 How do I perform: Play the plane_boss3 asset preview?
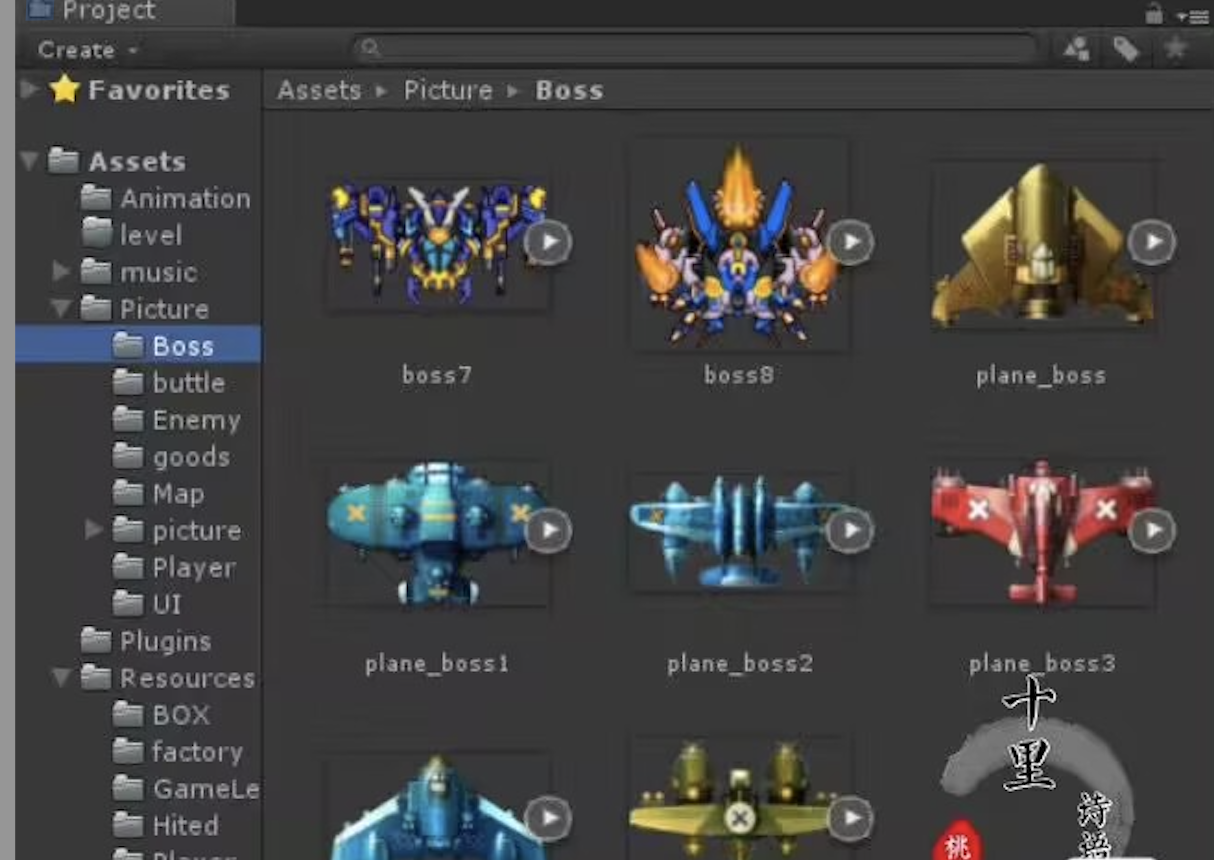click(x=1155, y=530)
